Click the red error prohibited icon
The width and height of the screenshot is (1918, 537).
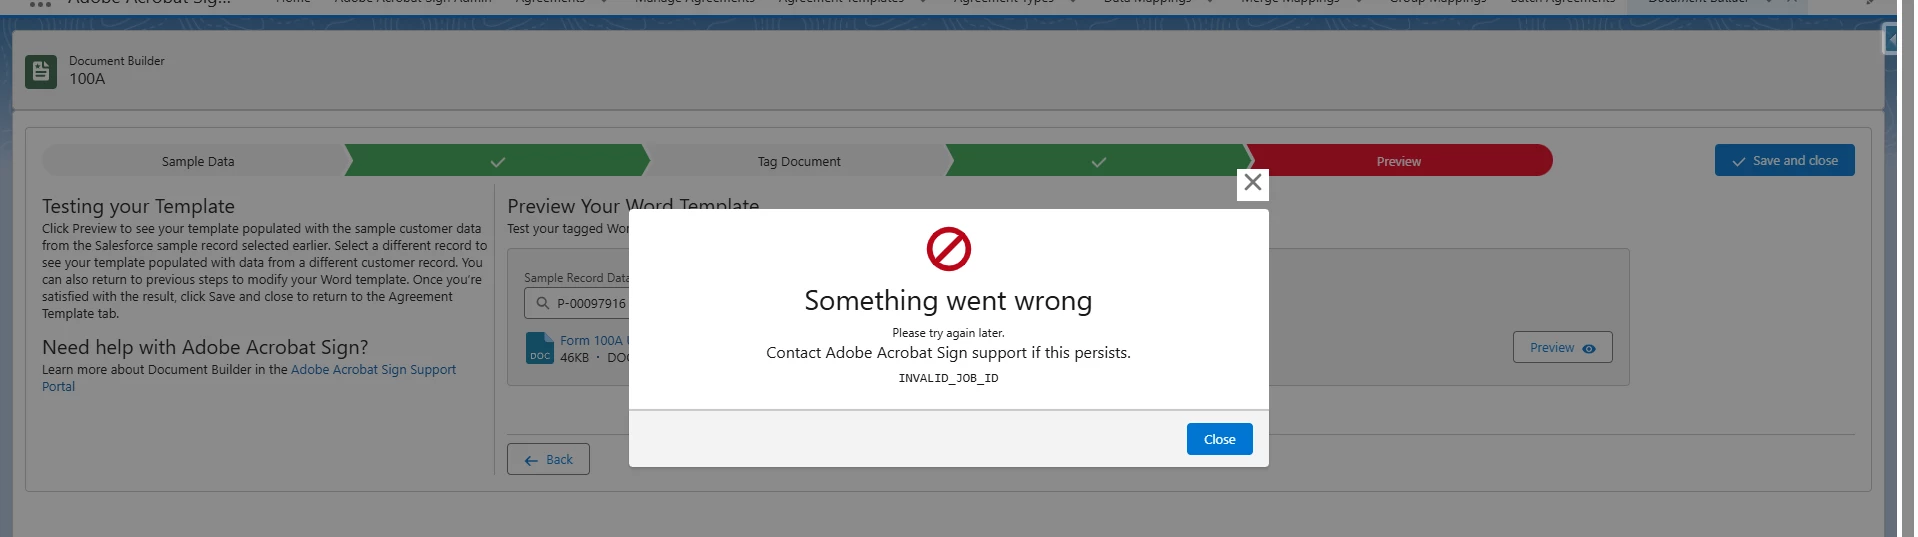click(x=948, y=249)
